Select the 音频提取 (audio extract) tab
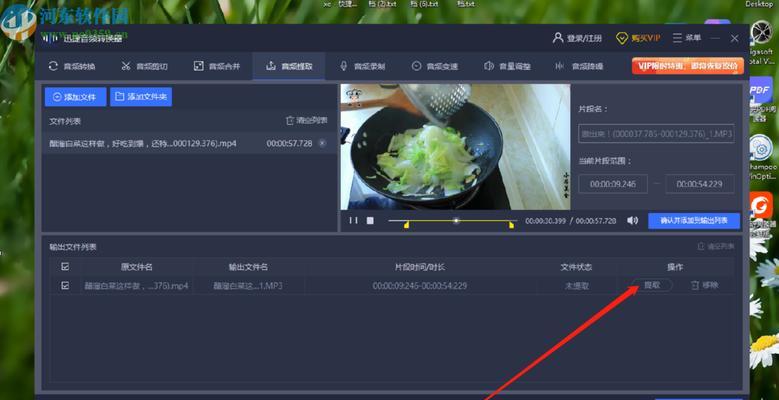The width and height of the screenshot is (779, 400). pos(289,66)
